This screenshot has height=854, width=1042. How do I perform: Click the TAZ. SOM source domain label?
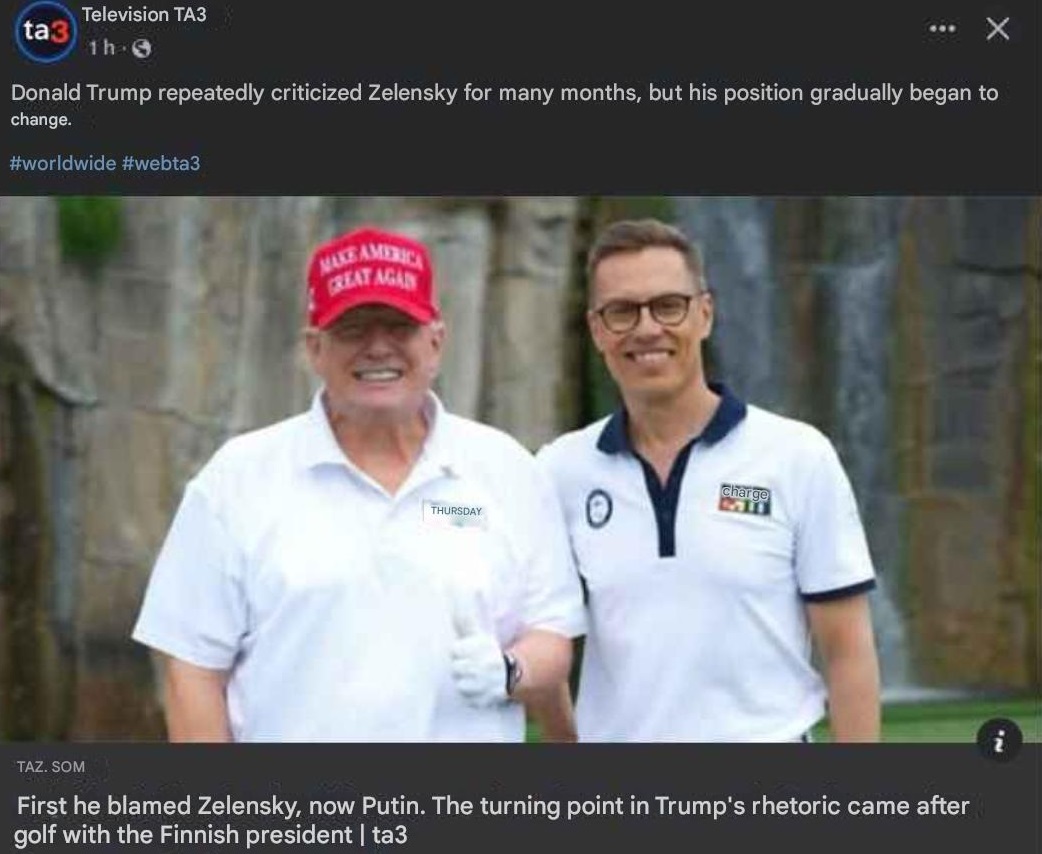click(51, 766)
